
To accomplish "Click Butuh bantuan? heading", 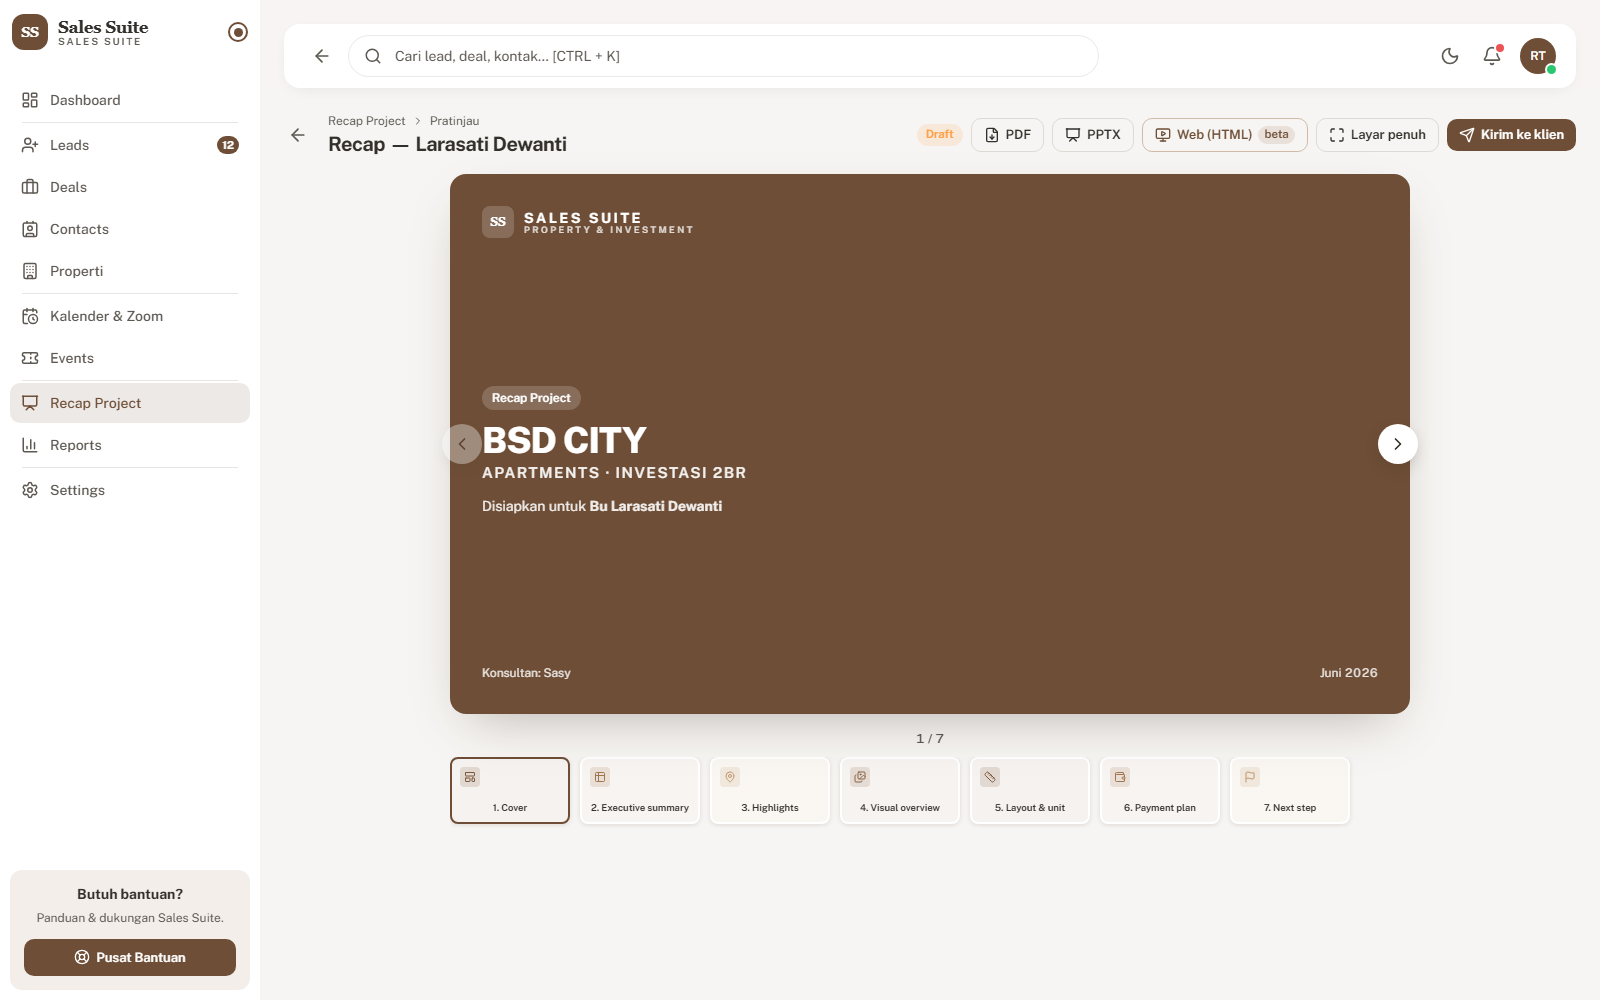I will [130, 894].
